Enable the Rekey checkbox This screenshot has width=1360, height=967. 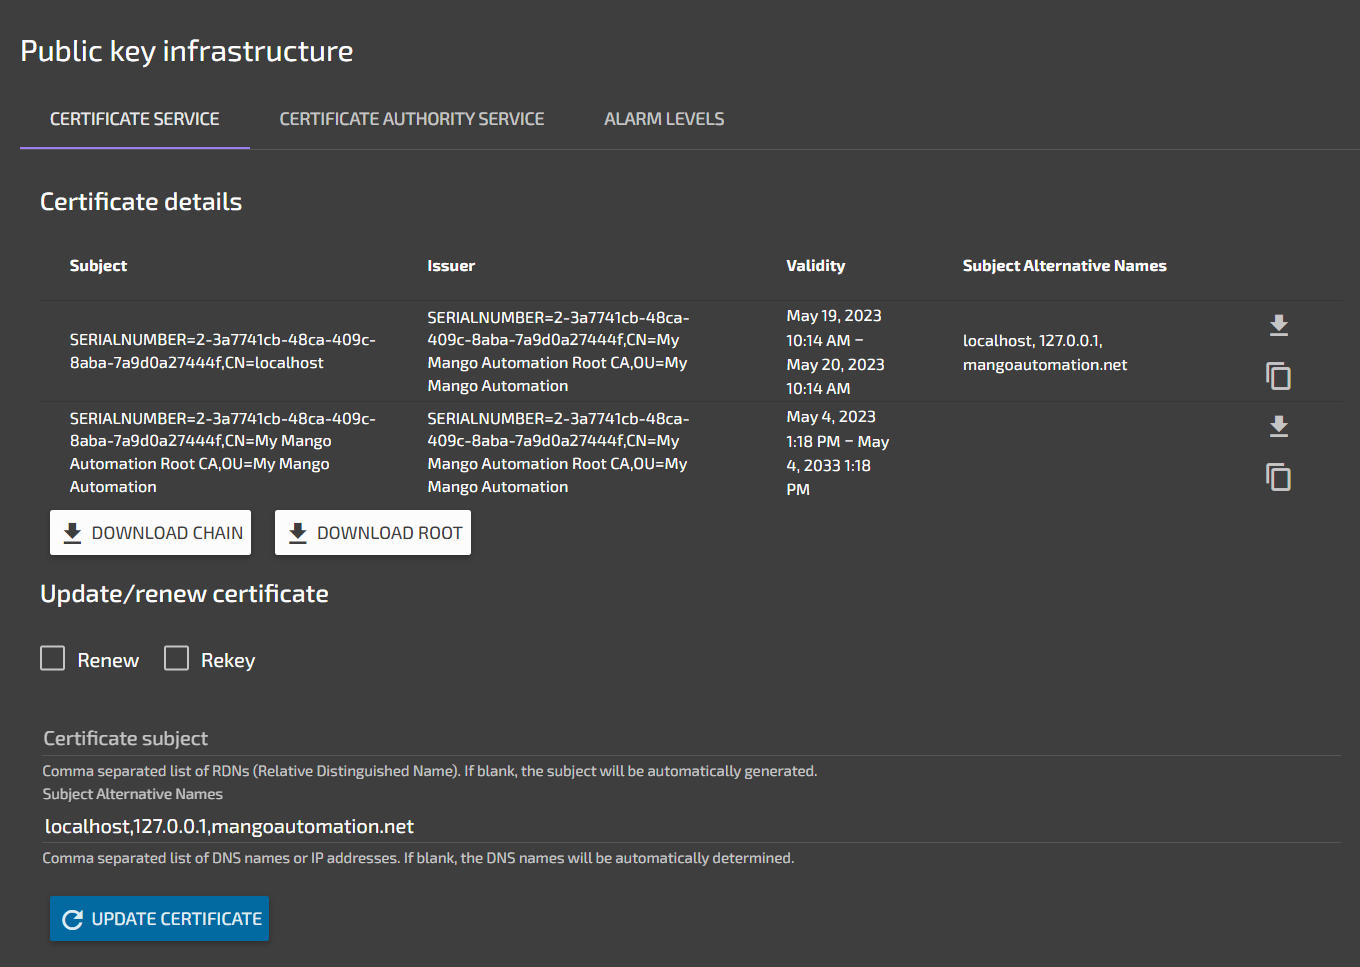177,658
